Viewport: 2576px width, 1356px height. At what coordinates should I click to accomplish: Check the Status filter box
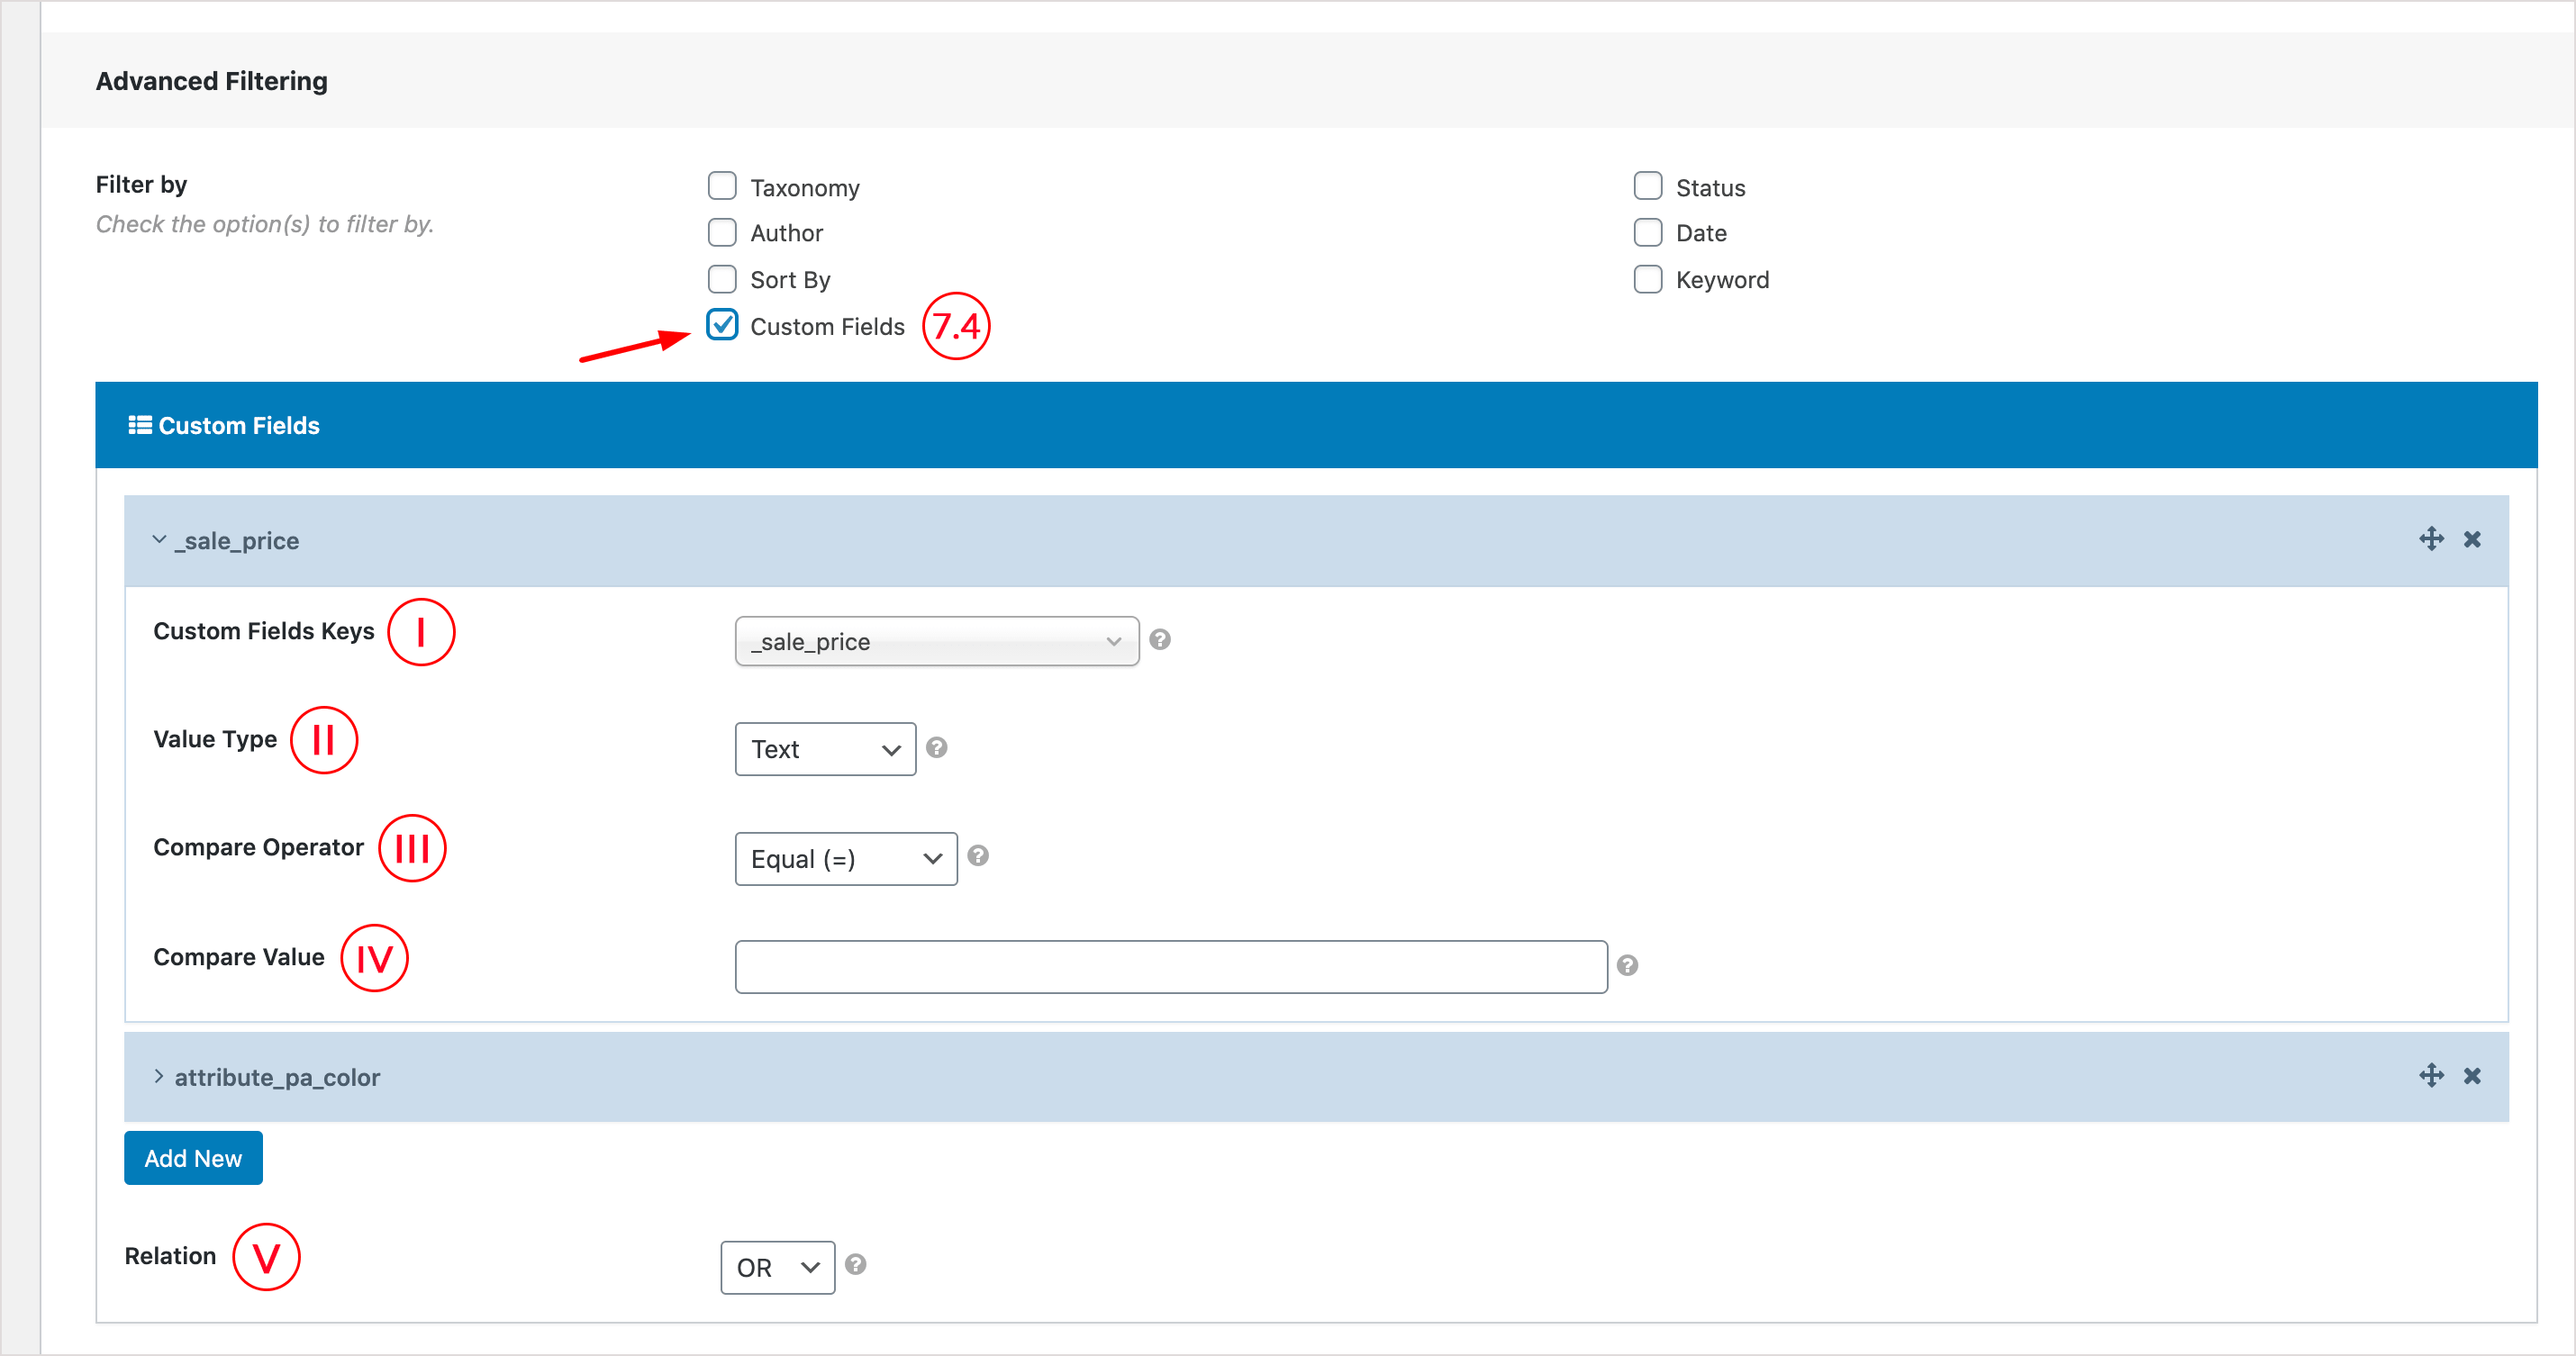coord(1647,187)
